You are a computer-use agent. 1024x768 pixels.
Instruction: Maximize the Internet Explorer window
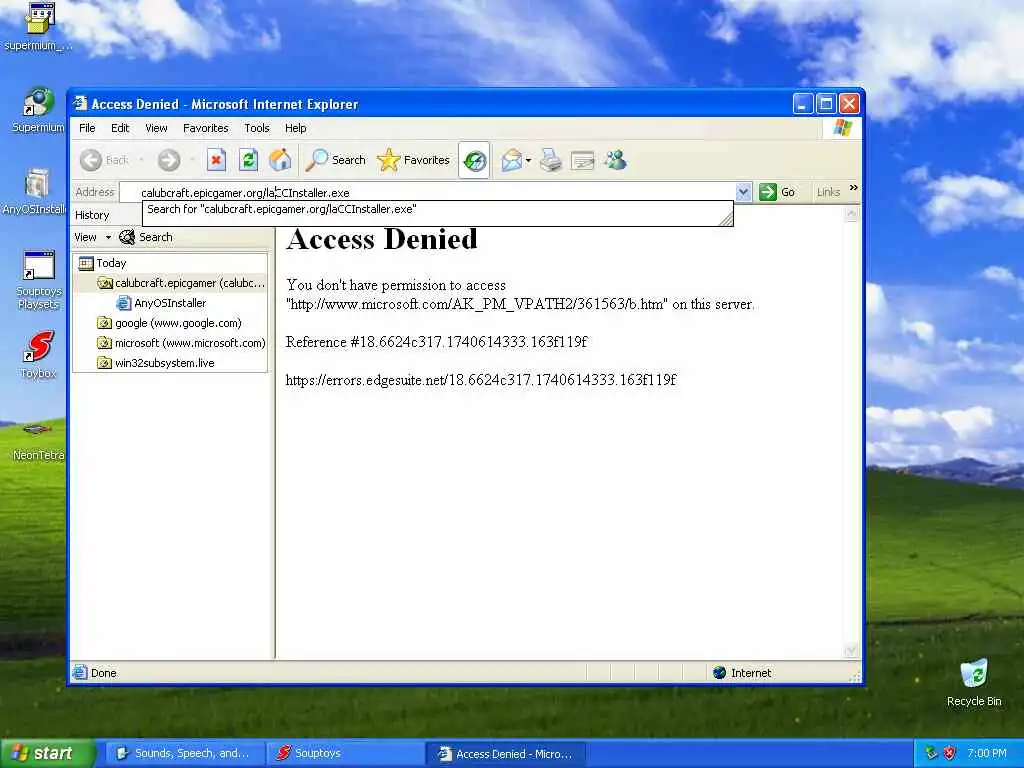[x=826, y=103]
